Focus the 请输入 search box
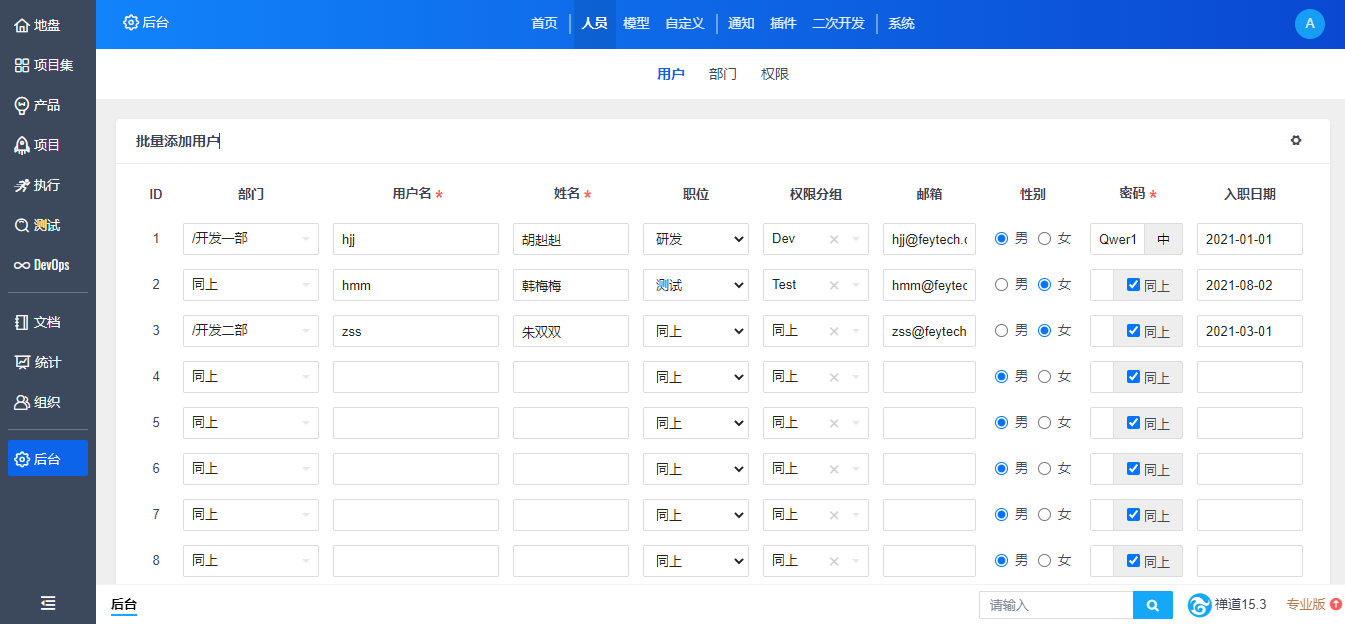Viewport: 1345px width, 624px height. pyautogui.click(x=1056, y=605)
